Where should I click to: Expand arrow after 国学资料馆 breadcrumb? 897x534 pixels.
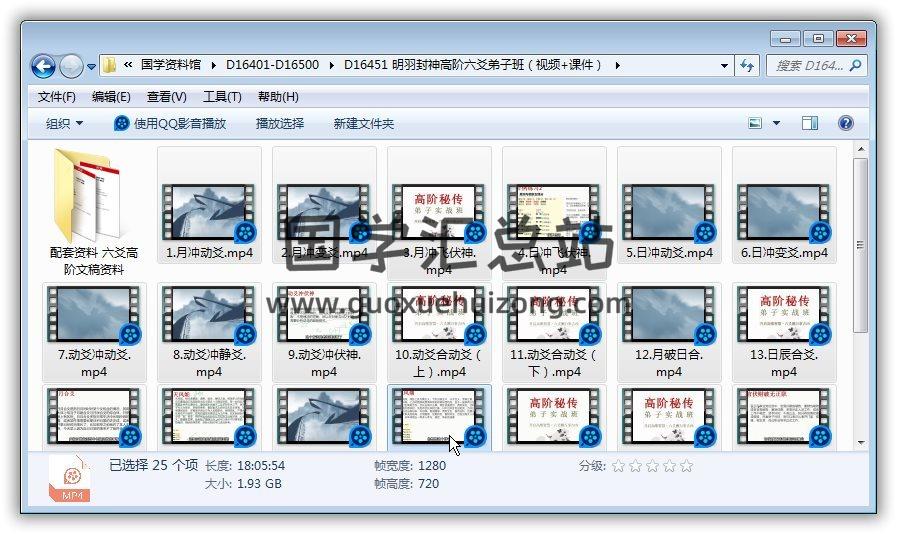(213, 65)
